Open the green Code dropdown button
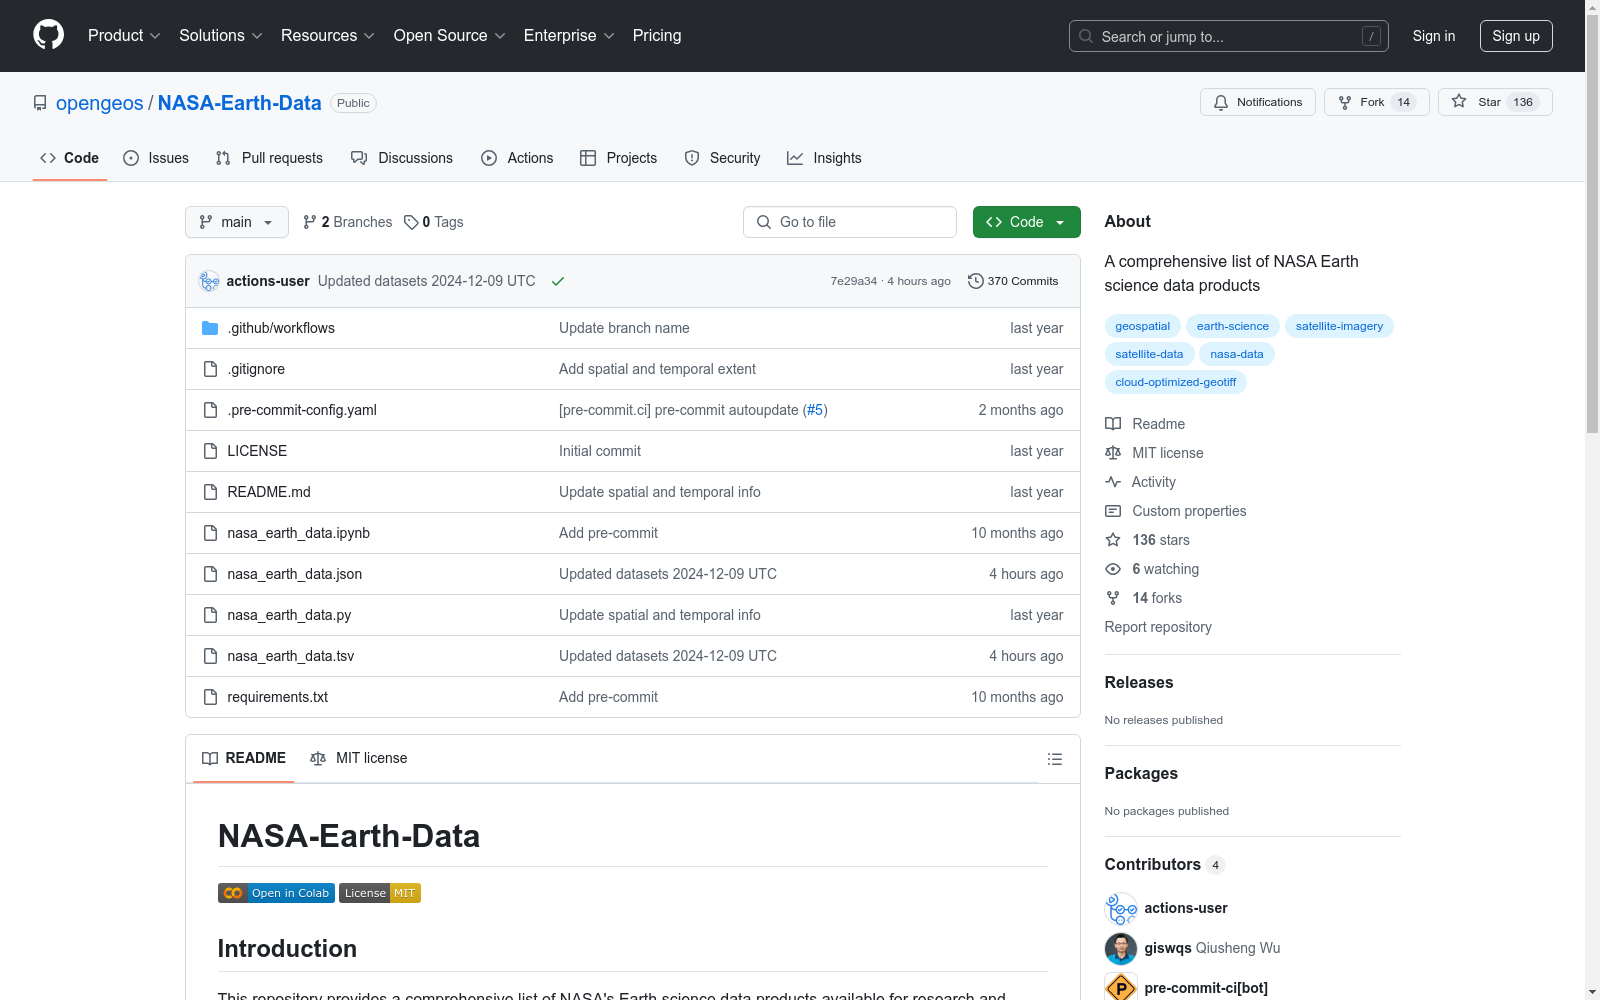 (1026, 222)
